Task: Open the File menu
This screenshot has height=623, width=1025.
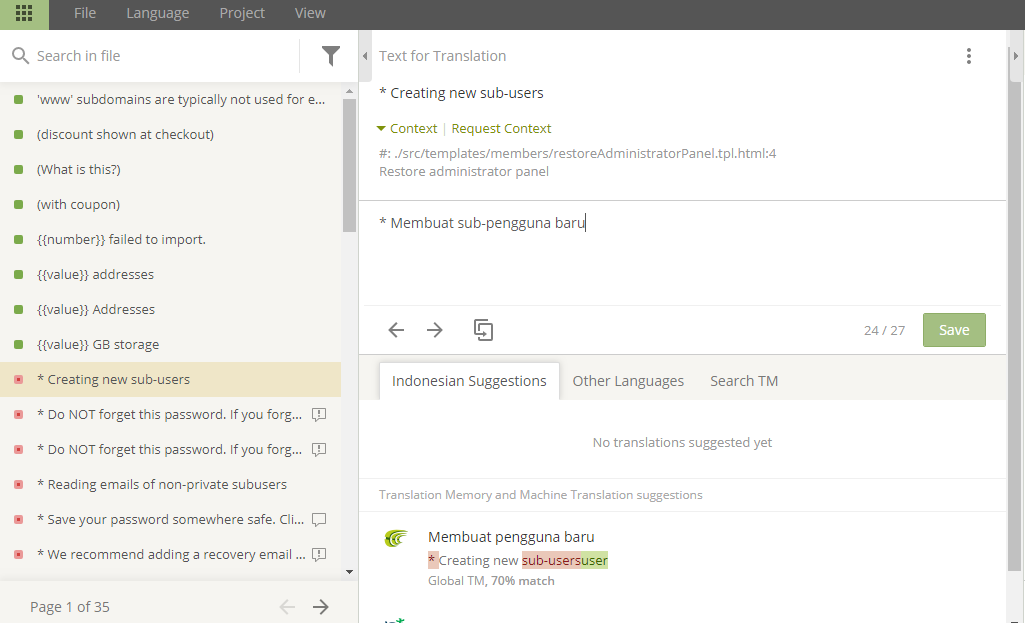Action: 85,13
